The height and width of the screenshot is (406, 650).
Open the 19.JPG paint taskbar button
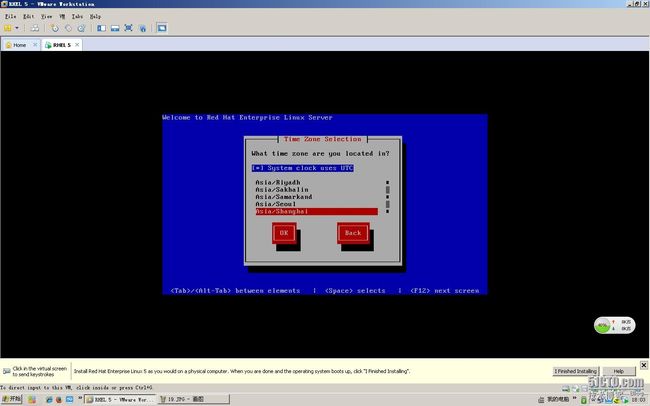point(193,399)
